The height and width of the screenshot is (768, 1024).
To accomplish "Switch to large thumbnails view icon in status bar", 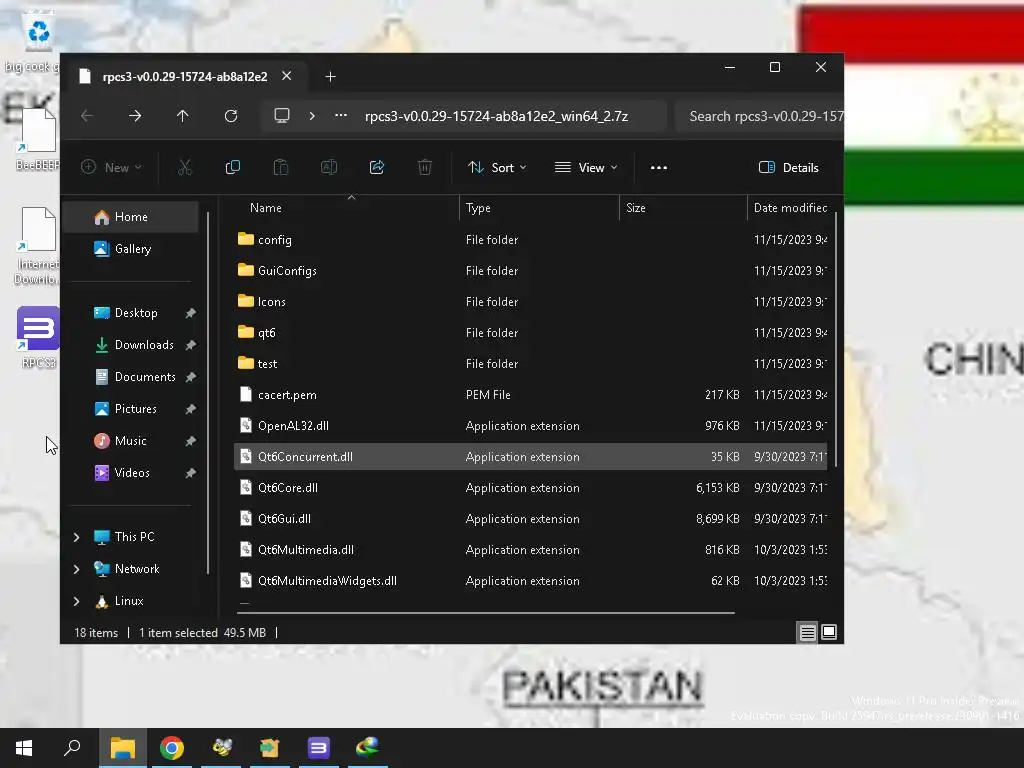I will pos(829,632).
